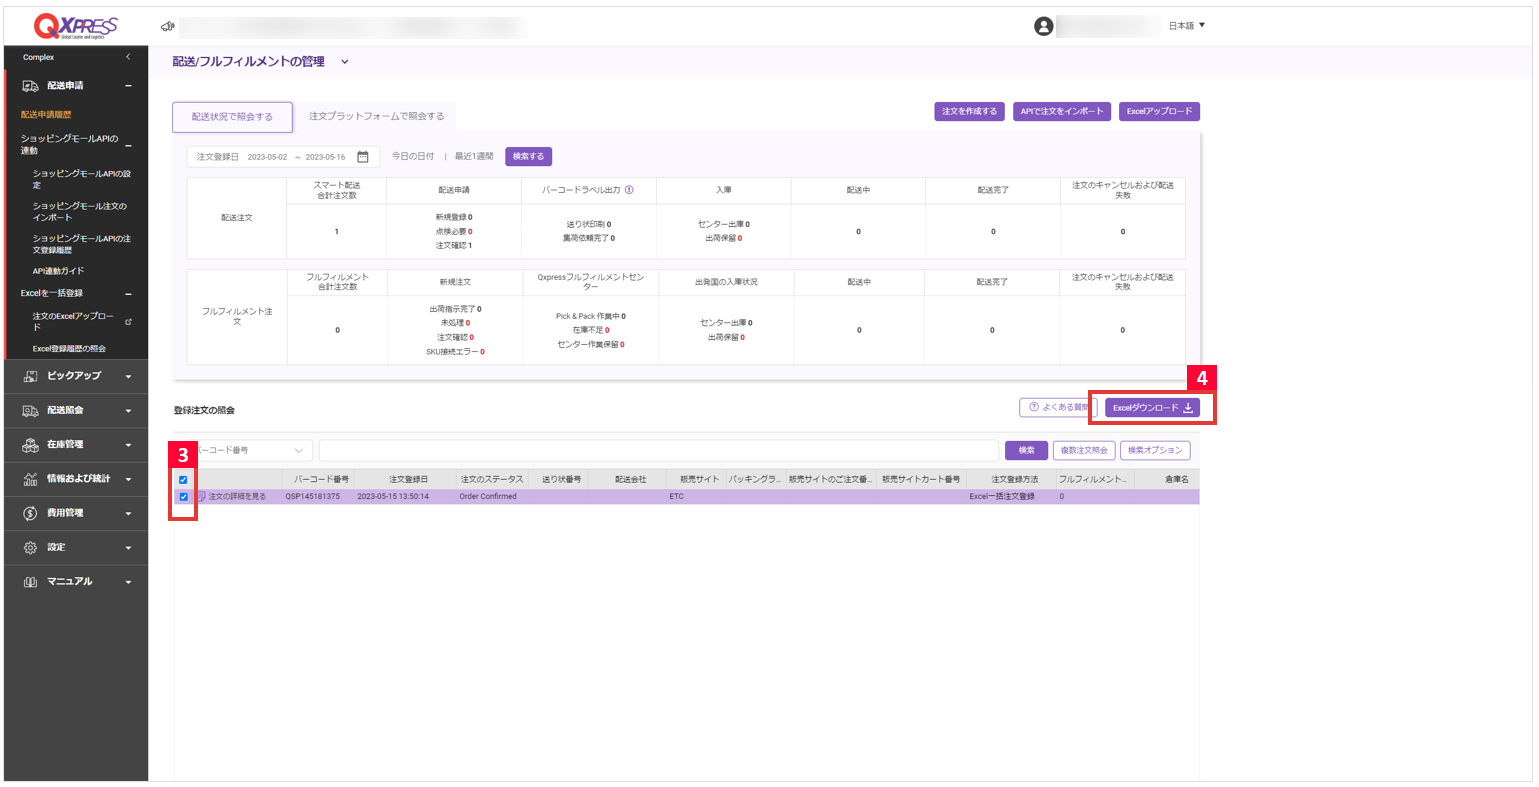
Task: Click info icon next to バーコードラベル出力
Action: pyautogui.click(x=629, y=189)
